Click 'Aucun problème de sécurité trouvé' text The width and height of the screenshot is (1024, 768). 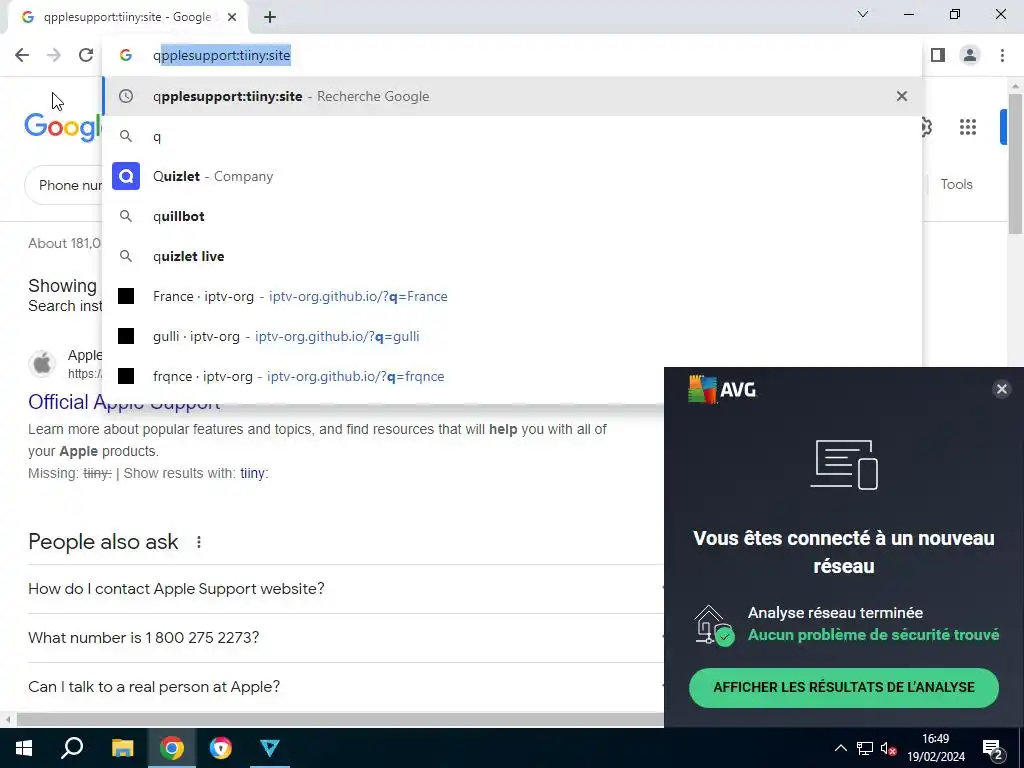873,635
